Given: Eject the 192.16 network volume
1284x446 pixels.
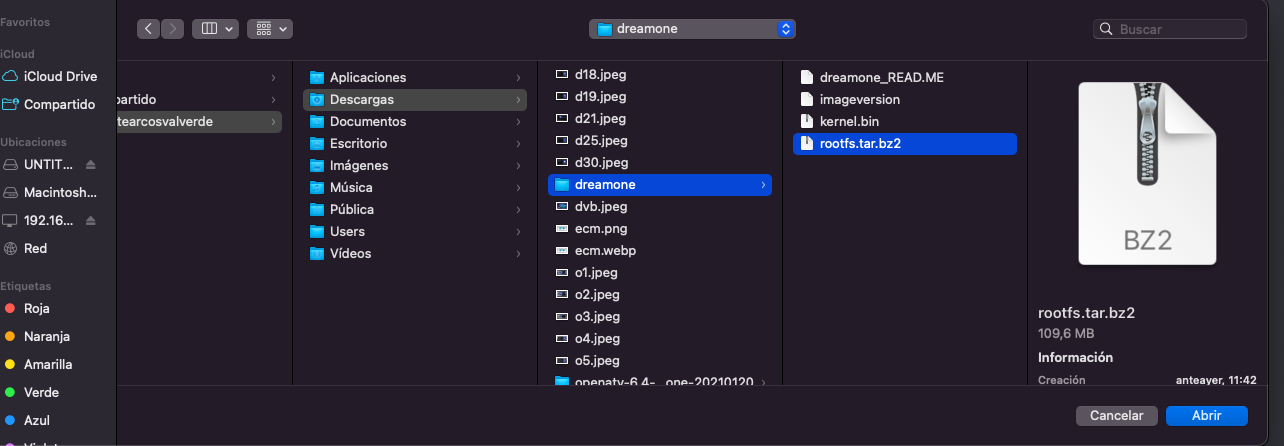Looking at the screenshot, I should pyautogui.click(x=91, y=220).
